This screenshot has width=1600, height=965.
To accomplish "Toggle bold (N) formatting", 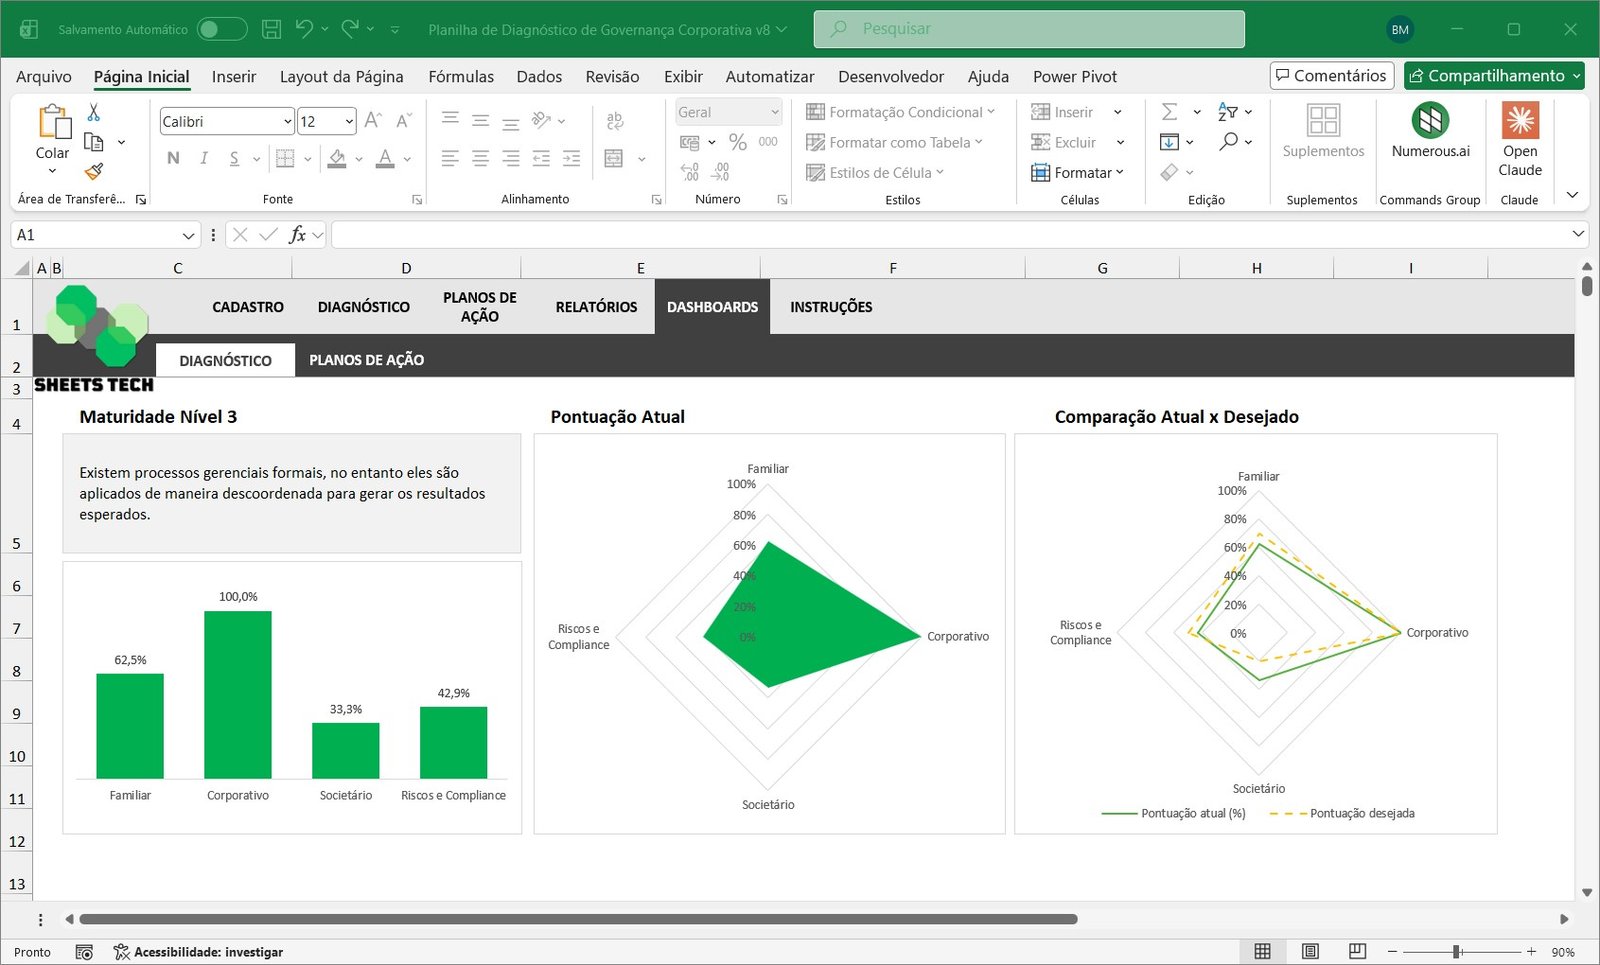I will click(173, 158).
